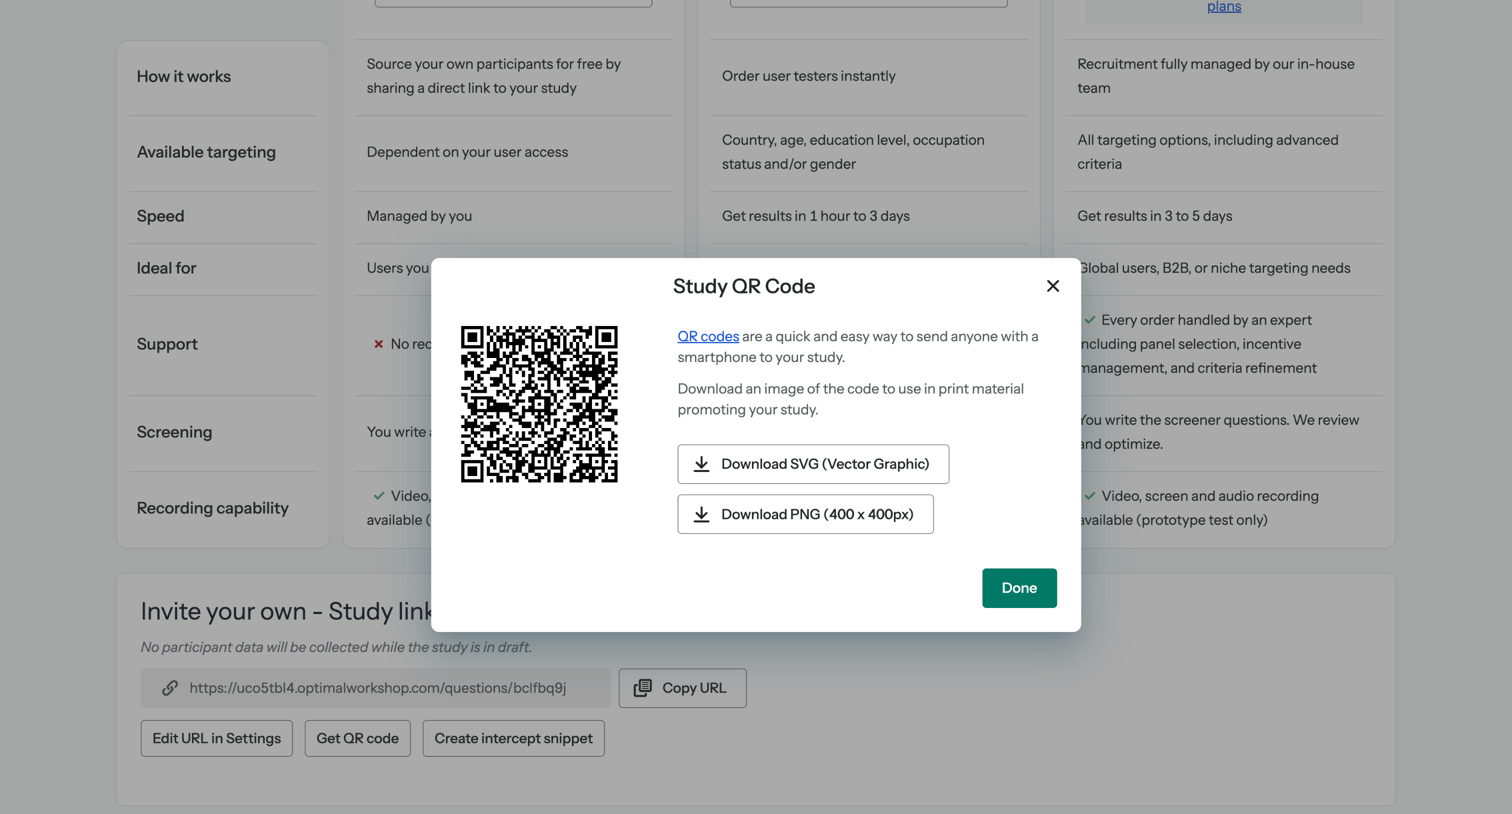Viewport: 1512px width, 814px height.
Task: Click the link icon in study URL field
Action: click(x=170, y=688)
